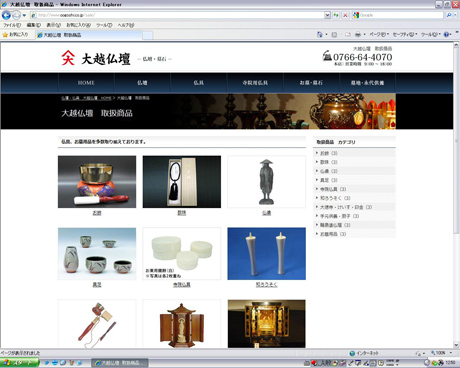Open the monk statue product thumbnail

point(266,182)
